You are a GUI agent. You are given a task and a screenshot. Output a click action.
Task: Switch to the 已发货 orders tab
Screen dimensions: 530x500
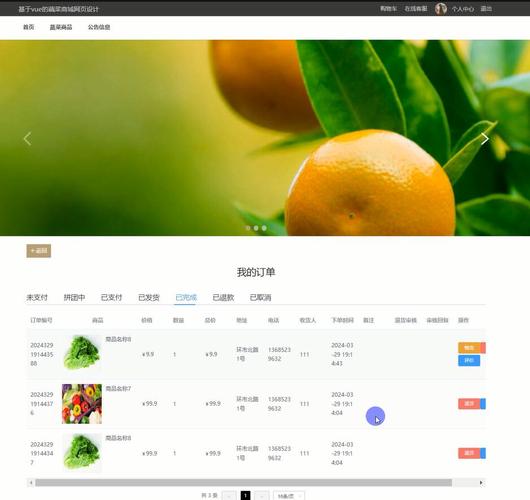(149, 297)
